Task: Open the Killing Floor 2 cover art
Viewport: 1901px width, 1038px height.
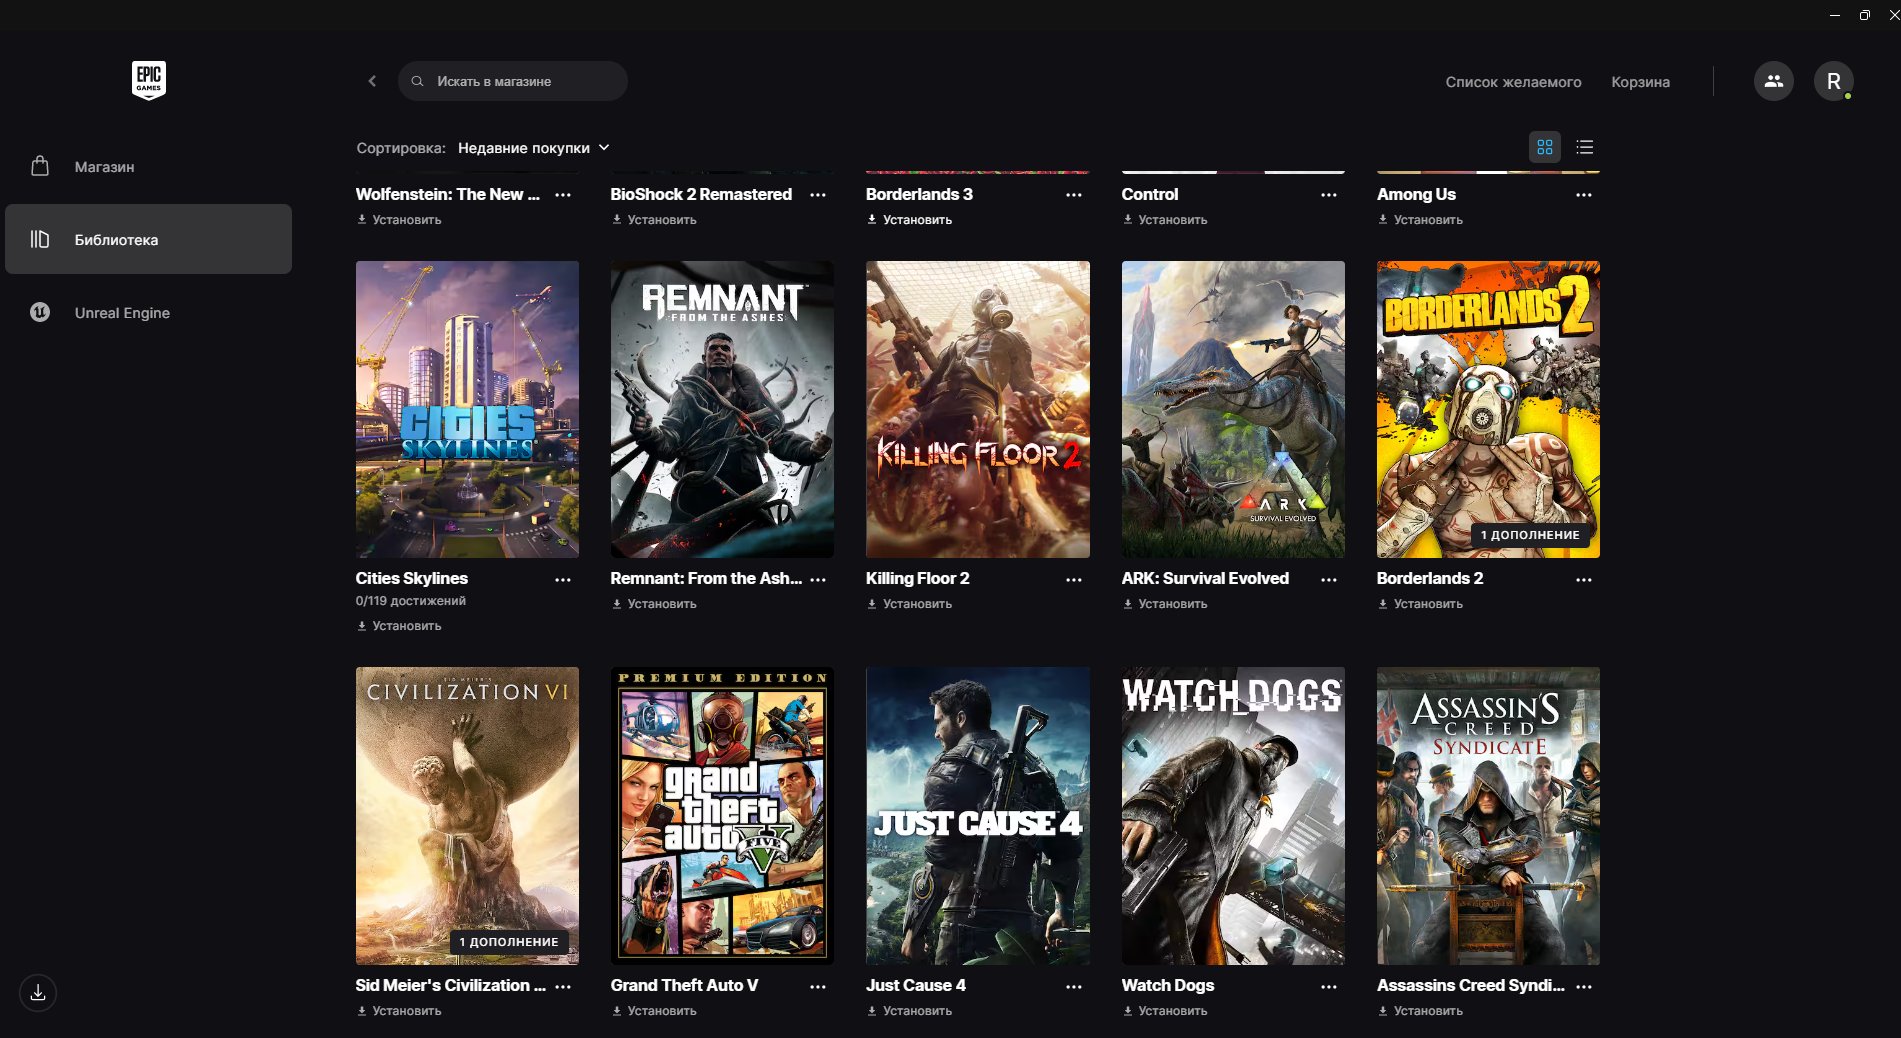Action: click(978, 409)
